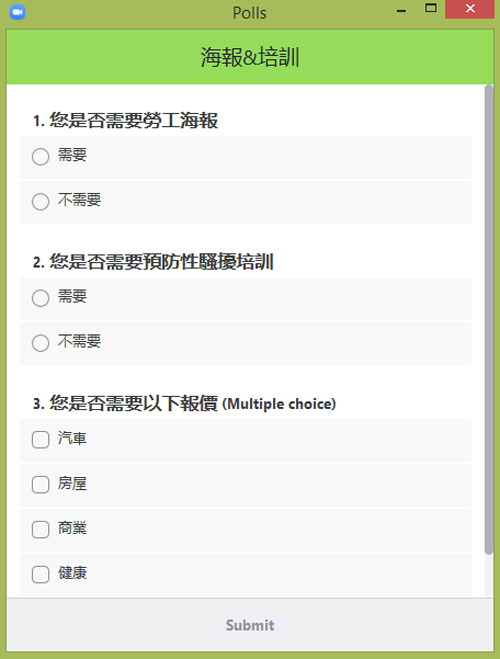500x659 pixels.
Task: Maximize the Polls window
Action: tap(431, 8)
